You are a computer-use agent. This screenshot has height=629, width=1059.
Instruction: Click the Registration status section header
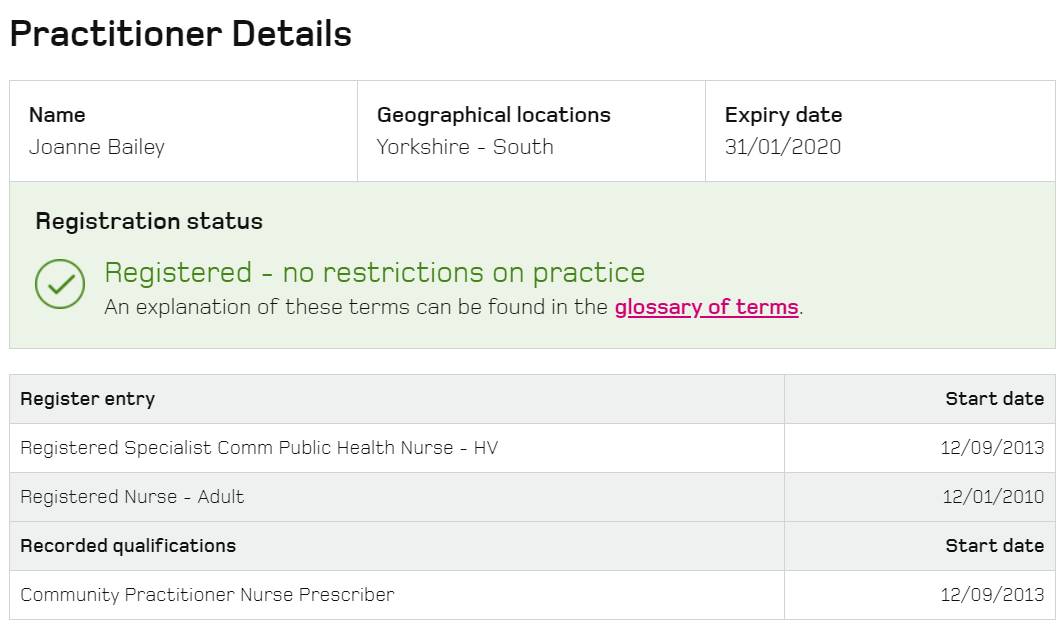pos(148,221)
